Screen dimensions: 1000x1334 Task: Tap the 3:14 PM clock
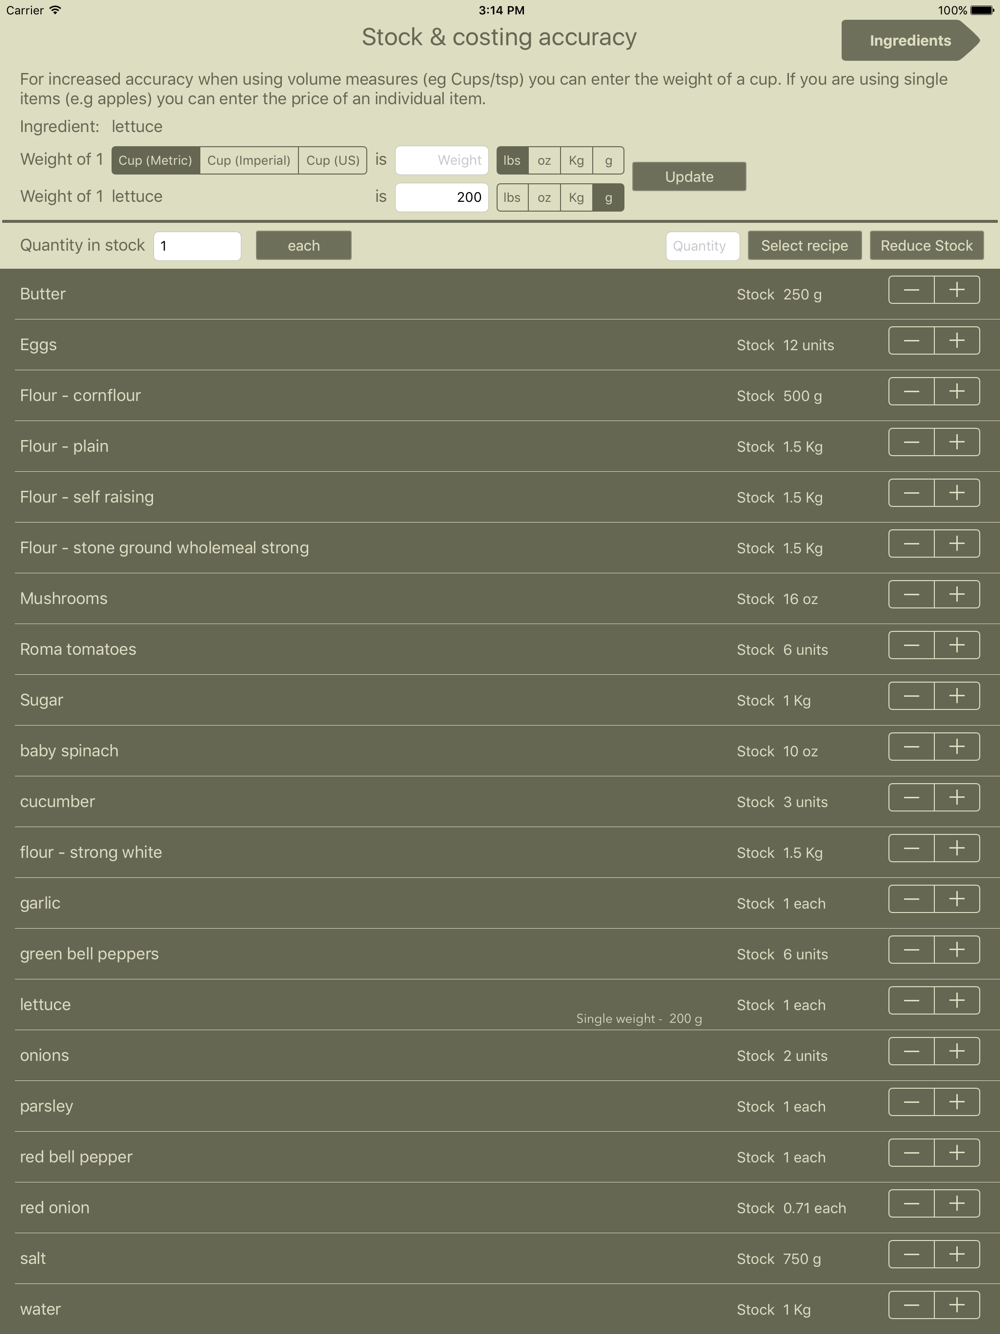click(x=501, y=10)
